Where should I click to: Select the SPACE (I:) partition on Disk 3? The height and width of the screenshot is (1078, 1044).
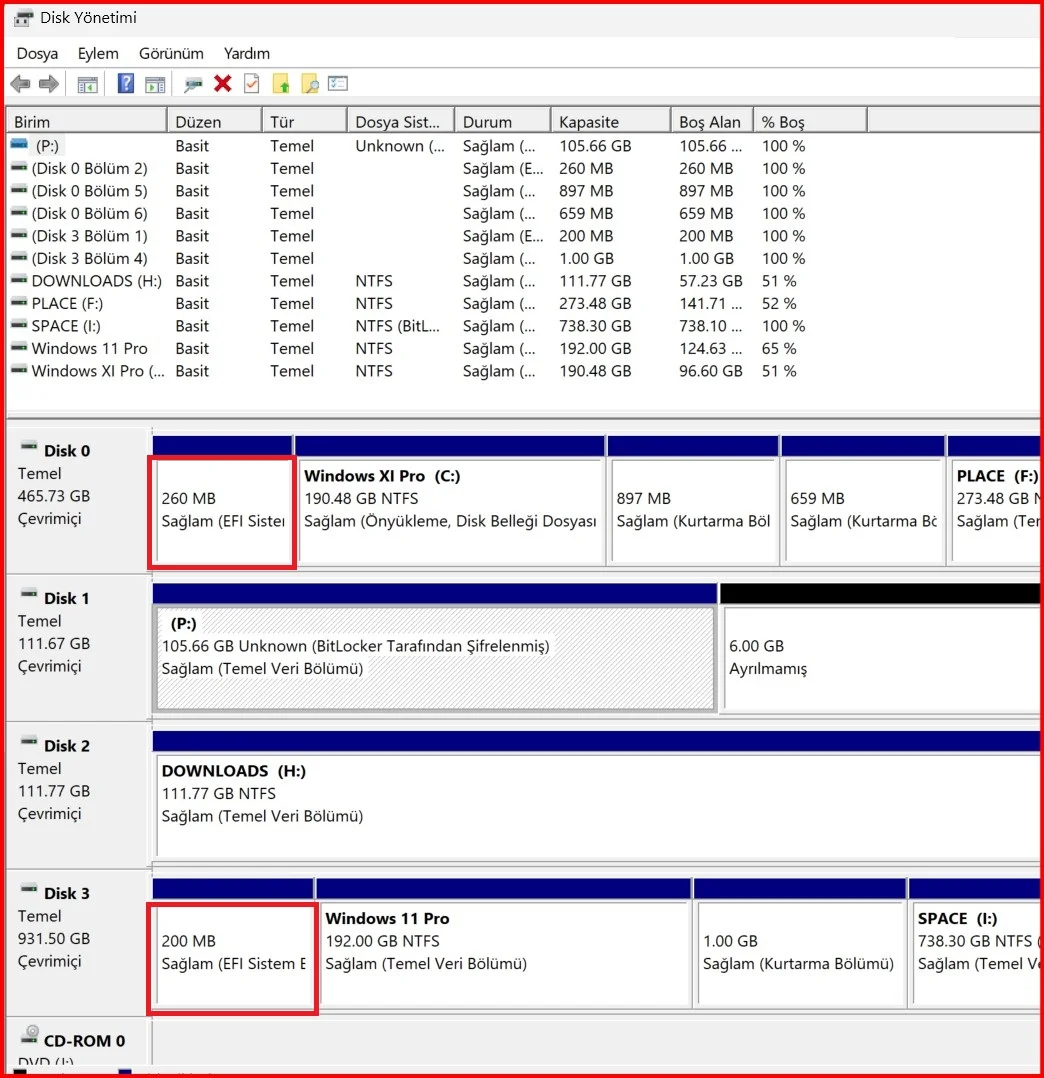(x=975, y=954)
